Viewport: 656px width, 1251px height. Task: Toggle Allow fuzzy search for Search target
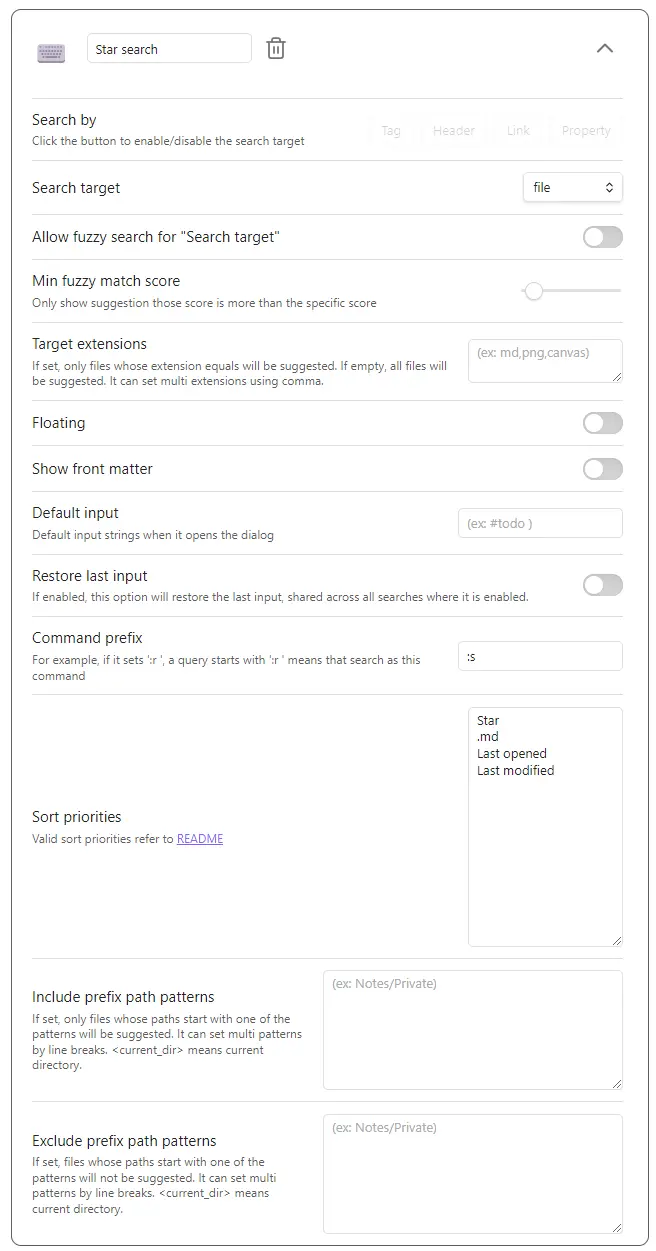click(602, 237)
